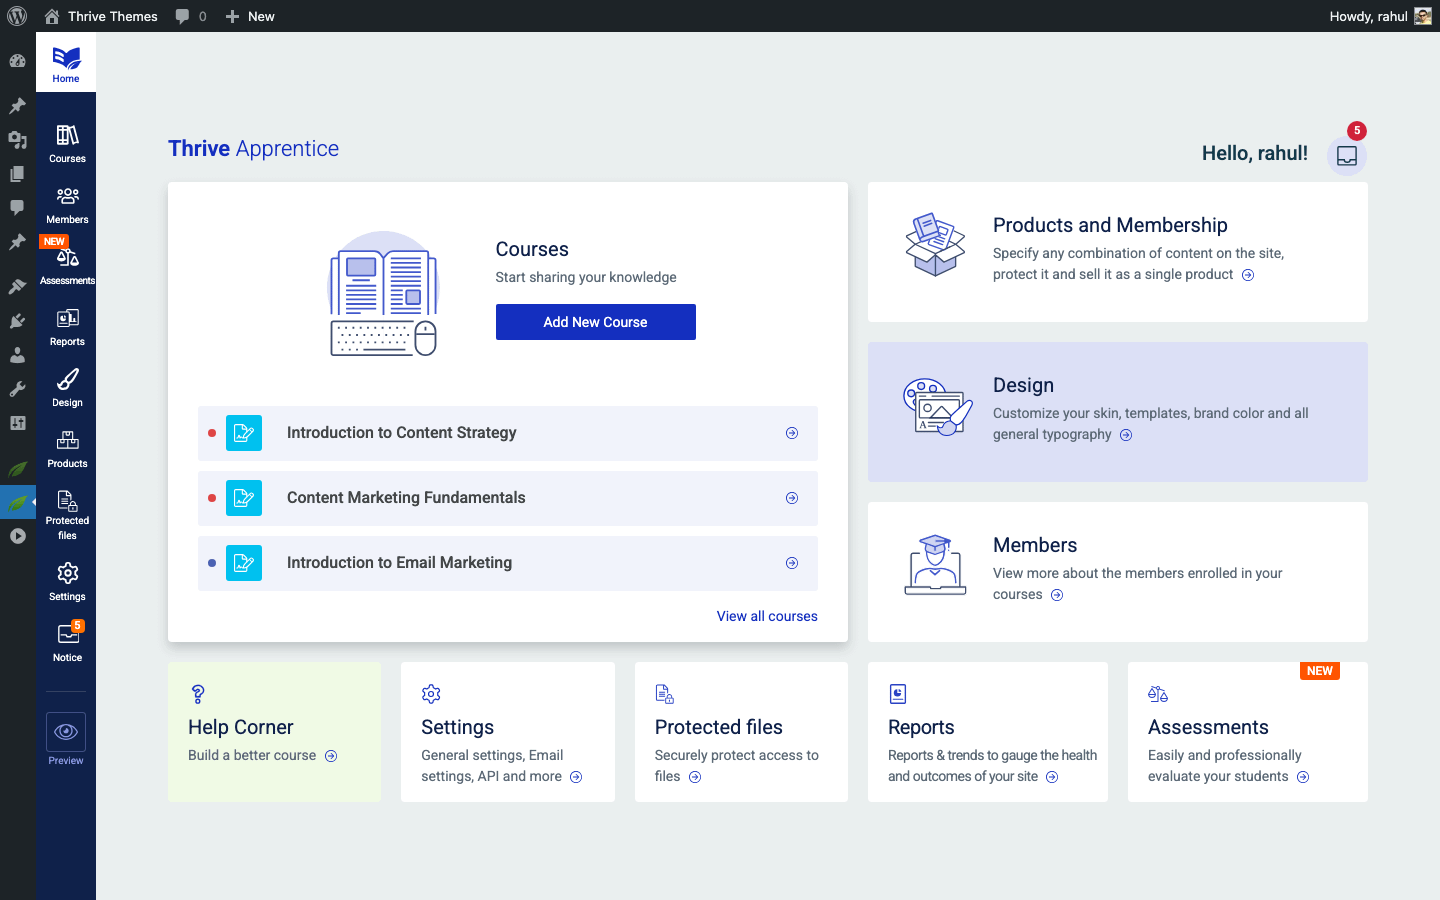Click arrow on Introduction to Content Strategy row
Screen dimensions: 1440x900
(792, 433)
